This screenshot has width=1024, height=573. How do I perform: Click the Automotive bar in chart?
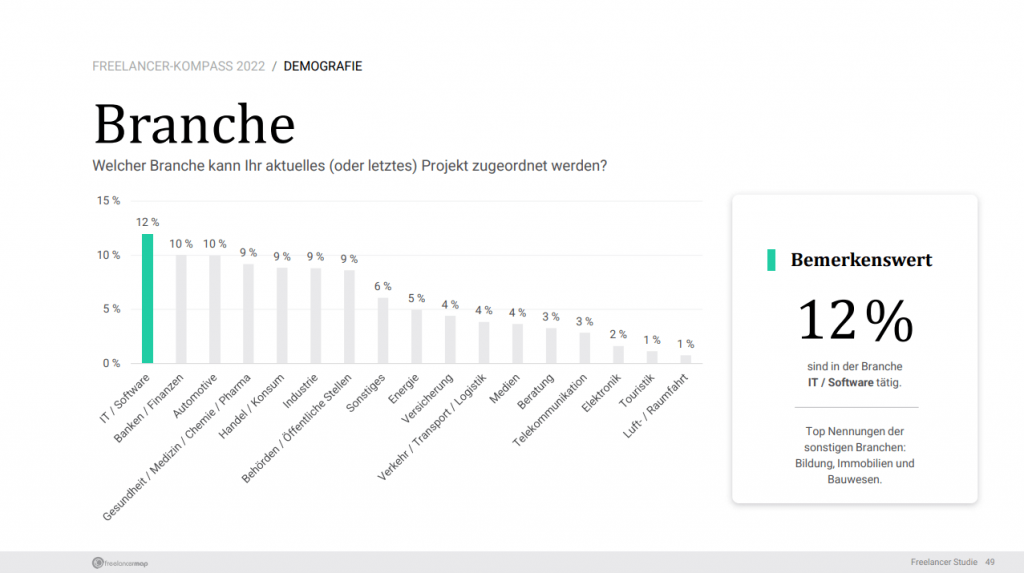click(x=215, y=310)
